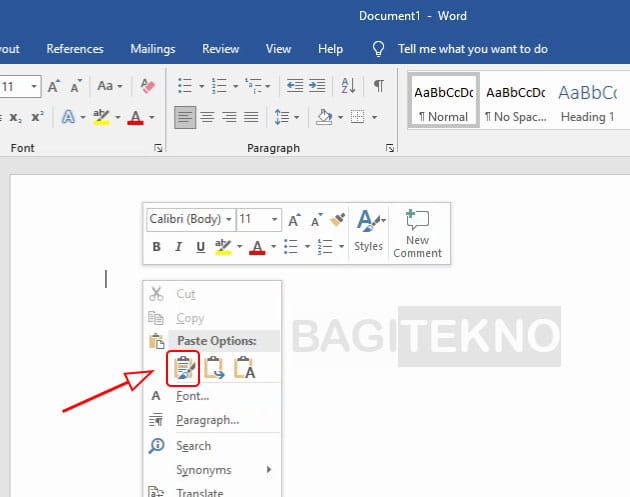This screenshot has width=630, height=497.
Task: Click the Numbering list icon in the ribbon
Action: (x=219, y=86)
